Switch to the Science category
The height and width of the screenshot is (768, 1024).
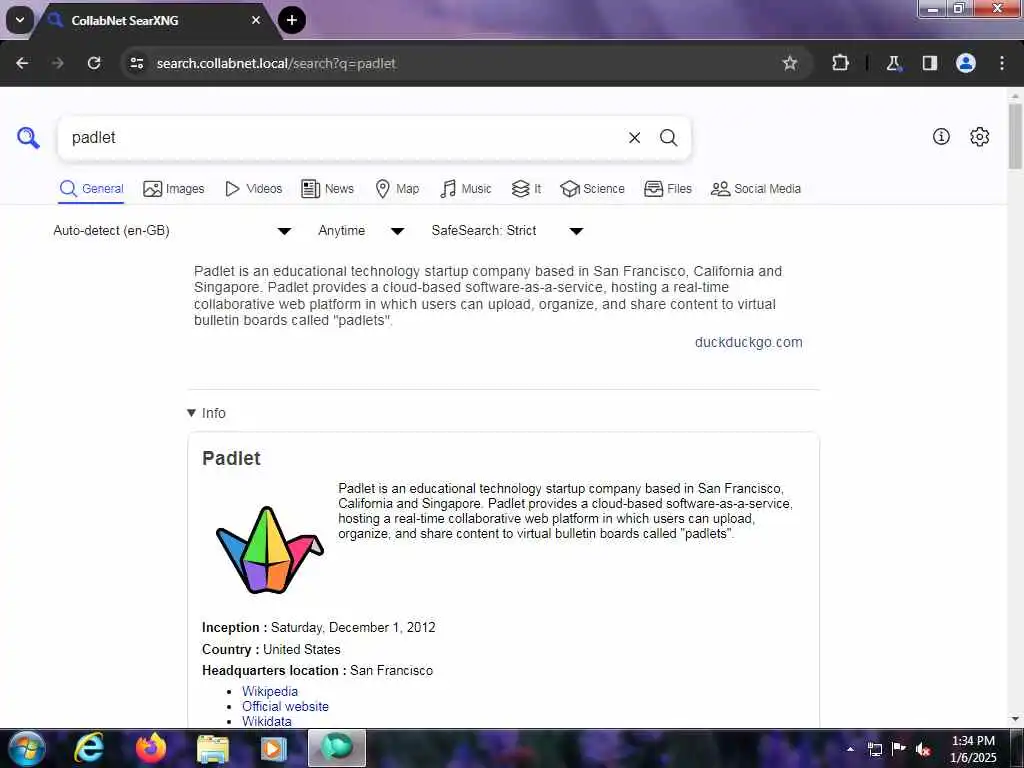tap(592, 189)
